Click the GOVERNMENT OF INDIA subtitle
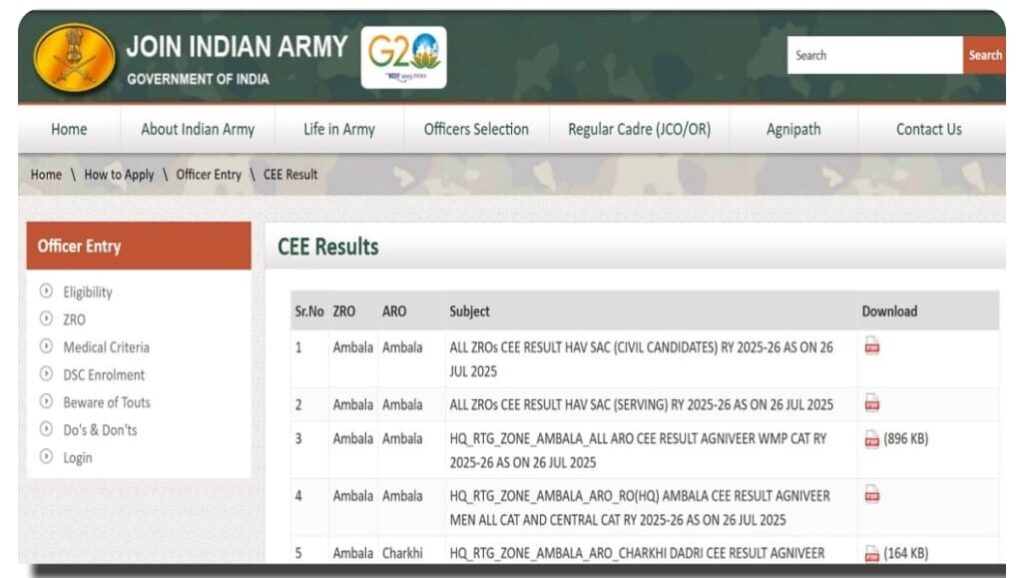This screenshot has width=1024, height=578. coord(198,79)
